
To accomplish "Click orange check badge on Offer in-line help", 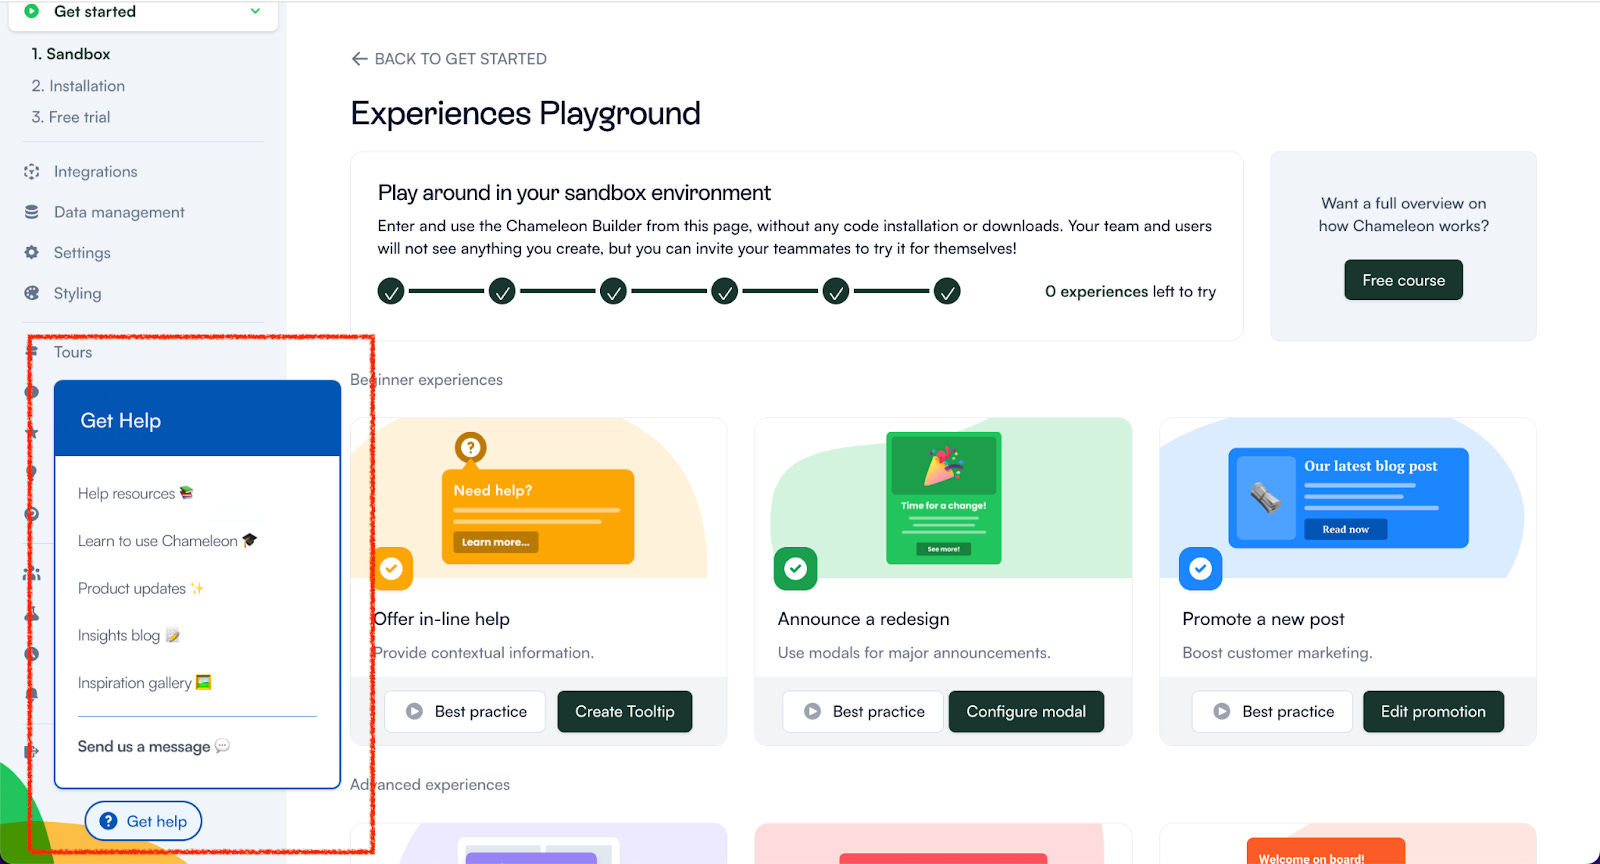I will pyautogui.click(x=391, y=568).
